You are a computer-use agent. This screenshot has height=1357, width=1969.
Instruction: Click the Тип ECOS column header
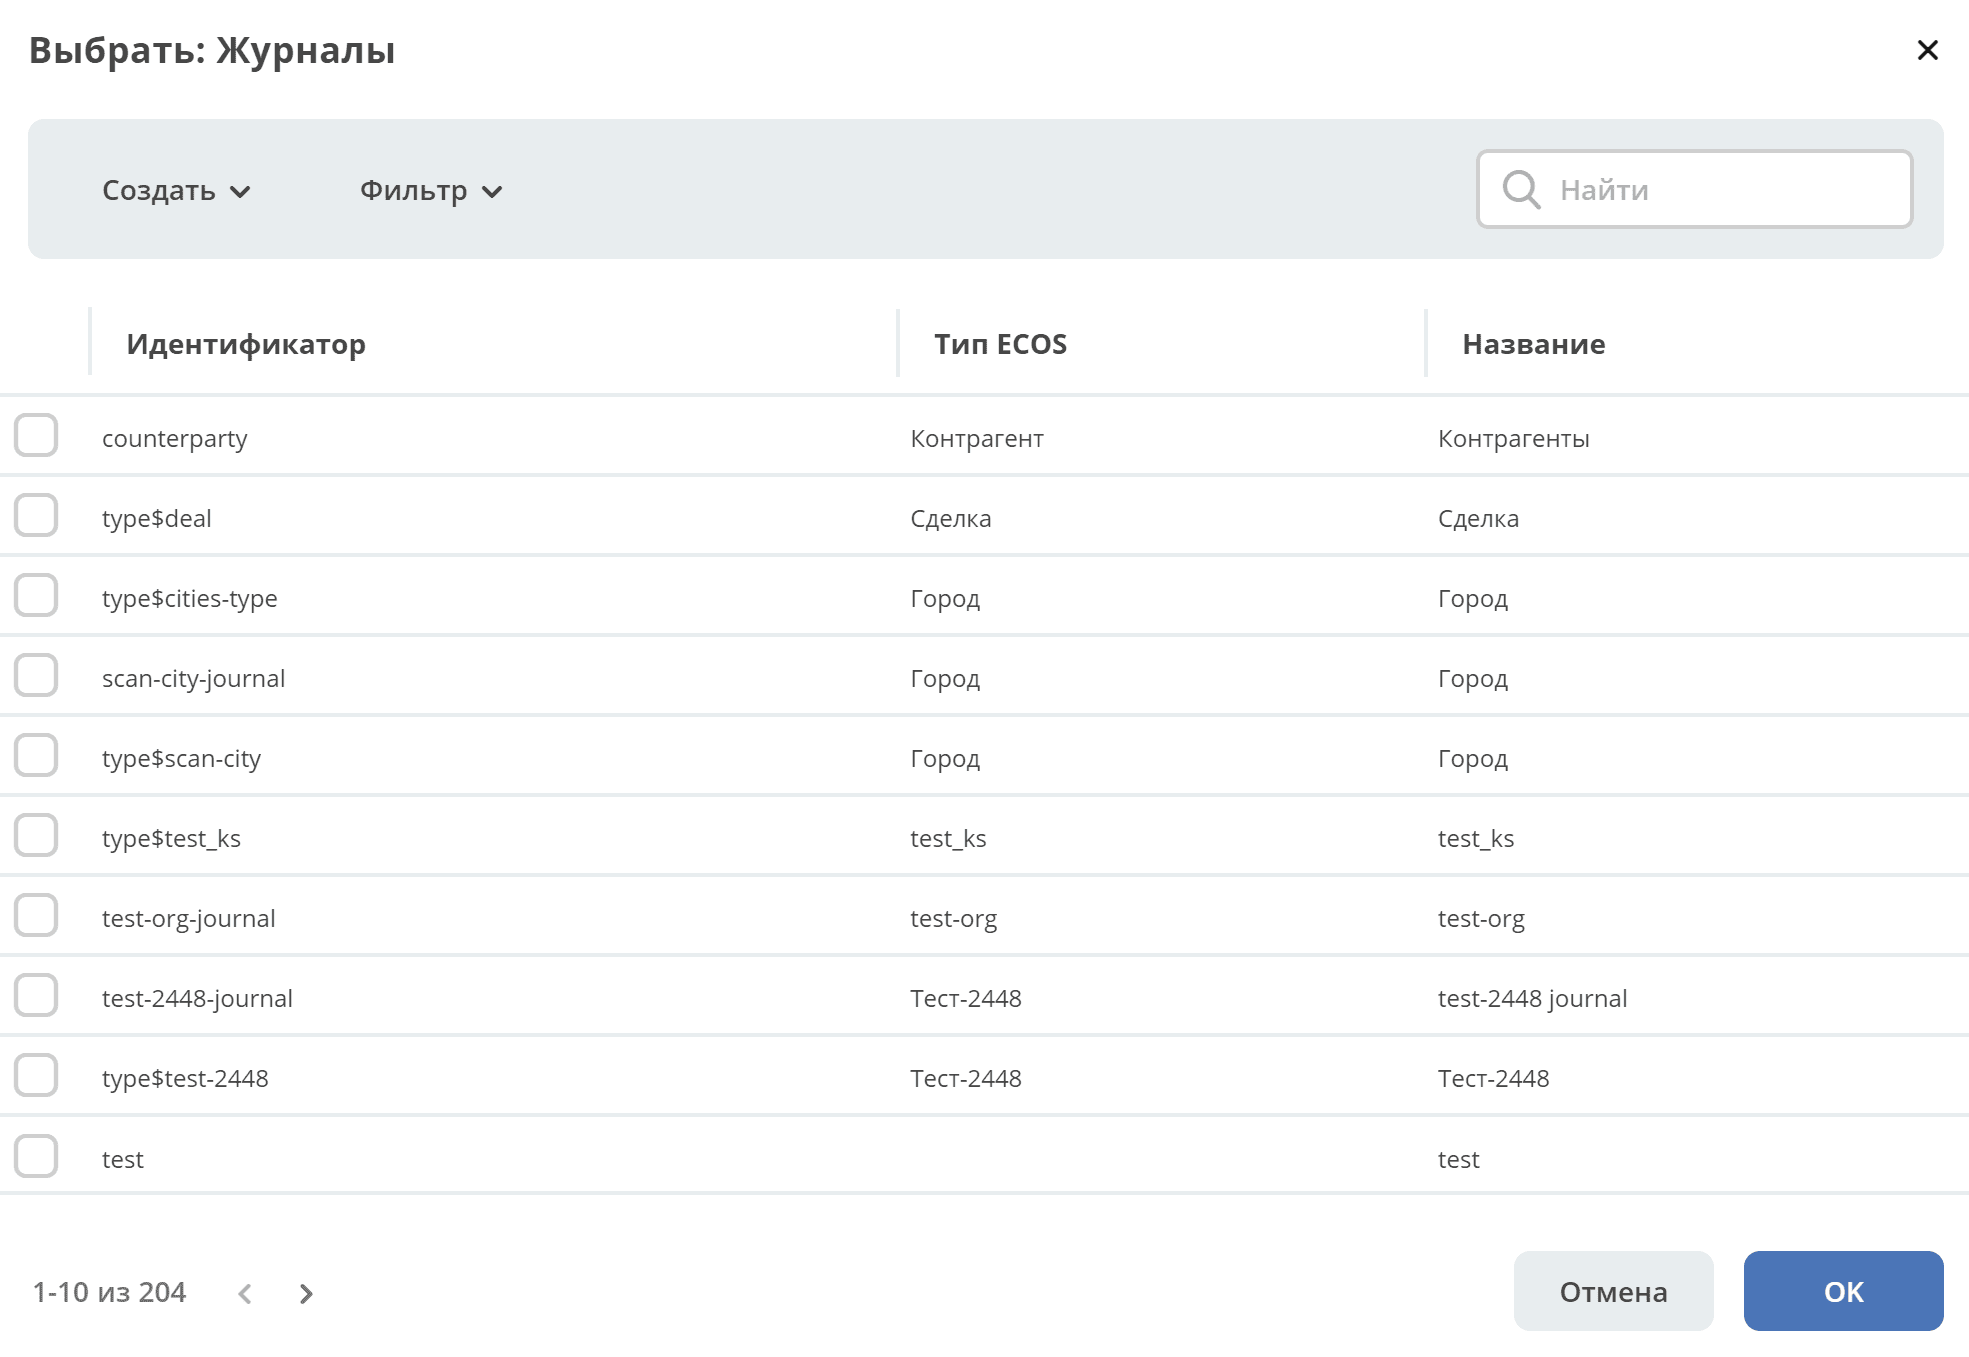[1000, 344]
